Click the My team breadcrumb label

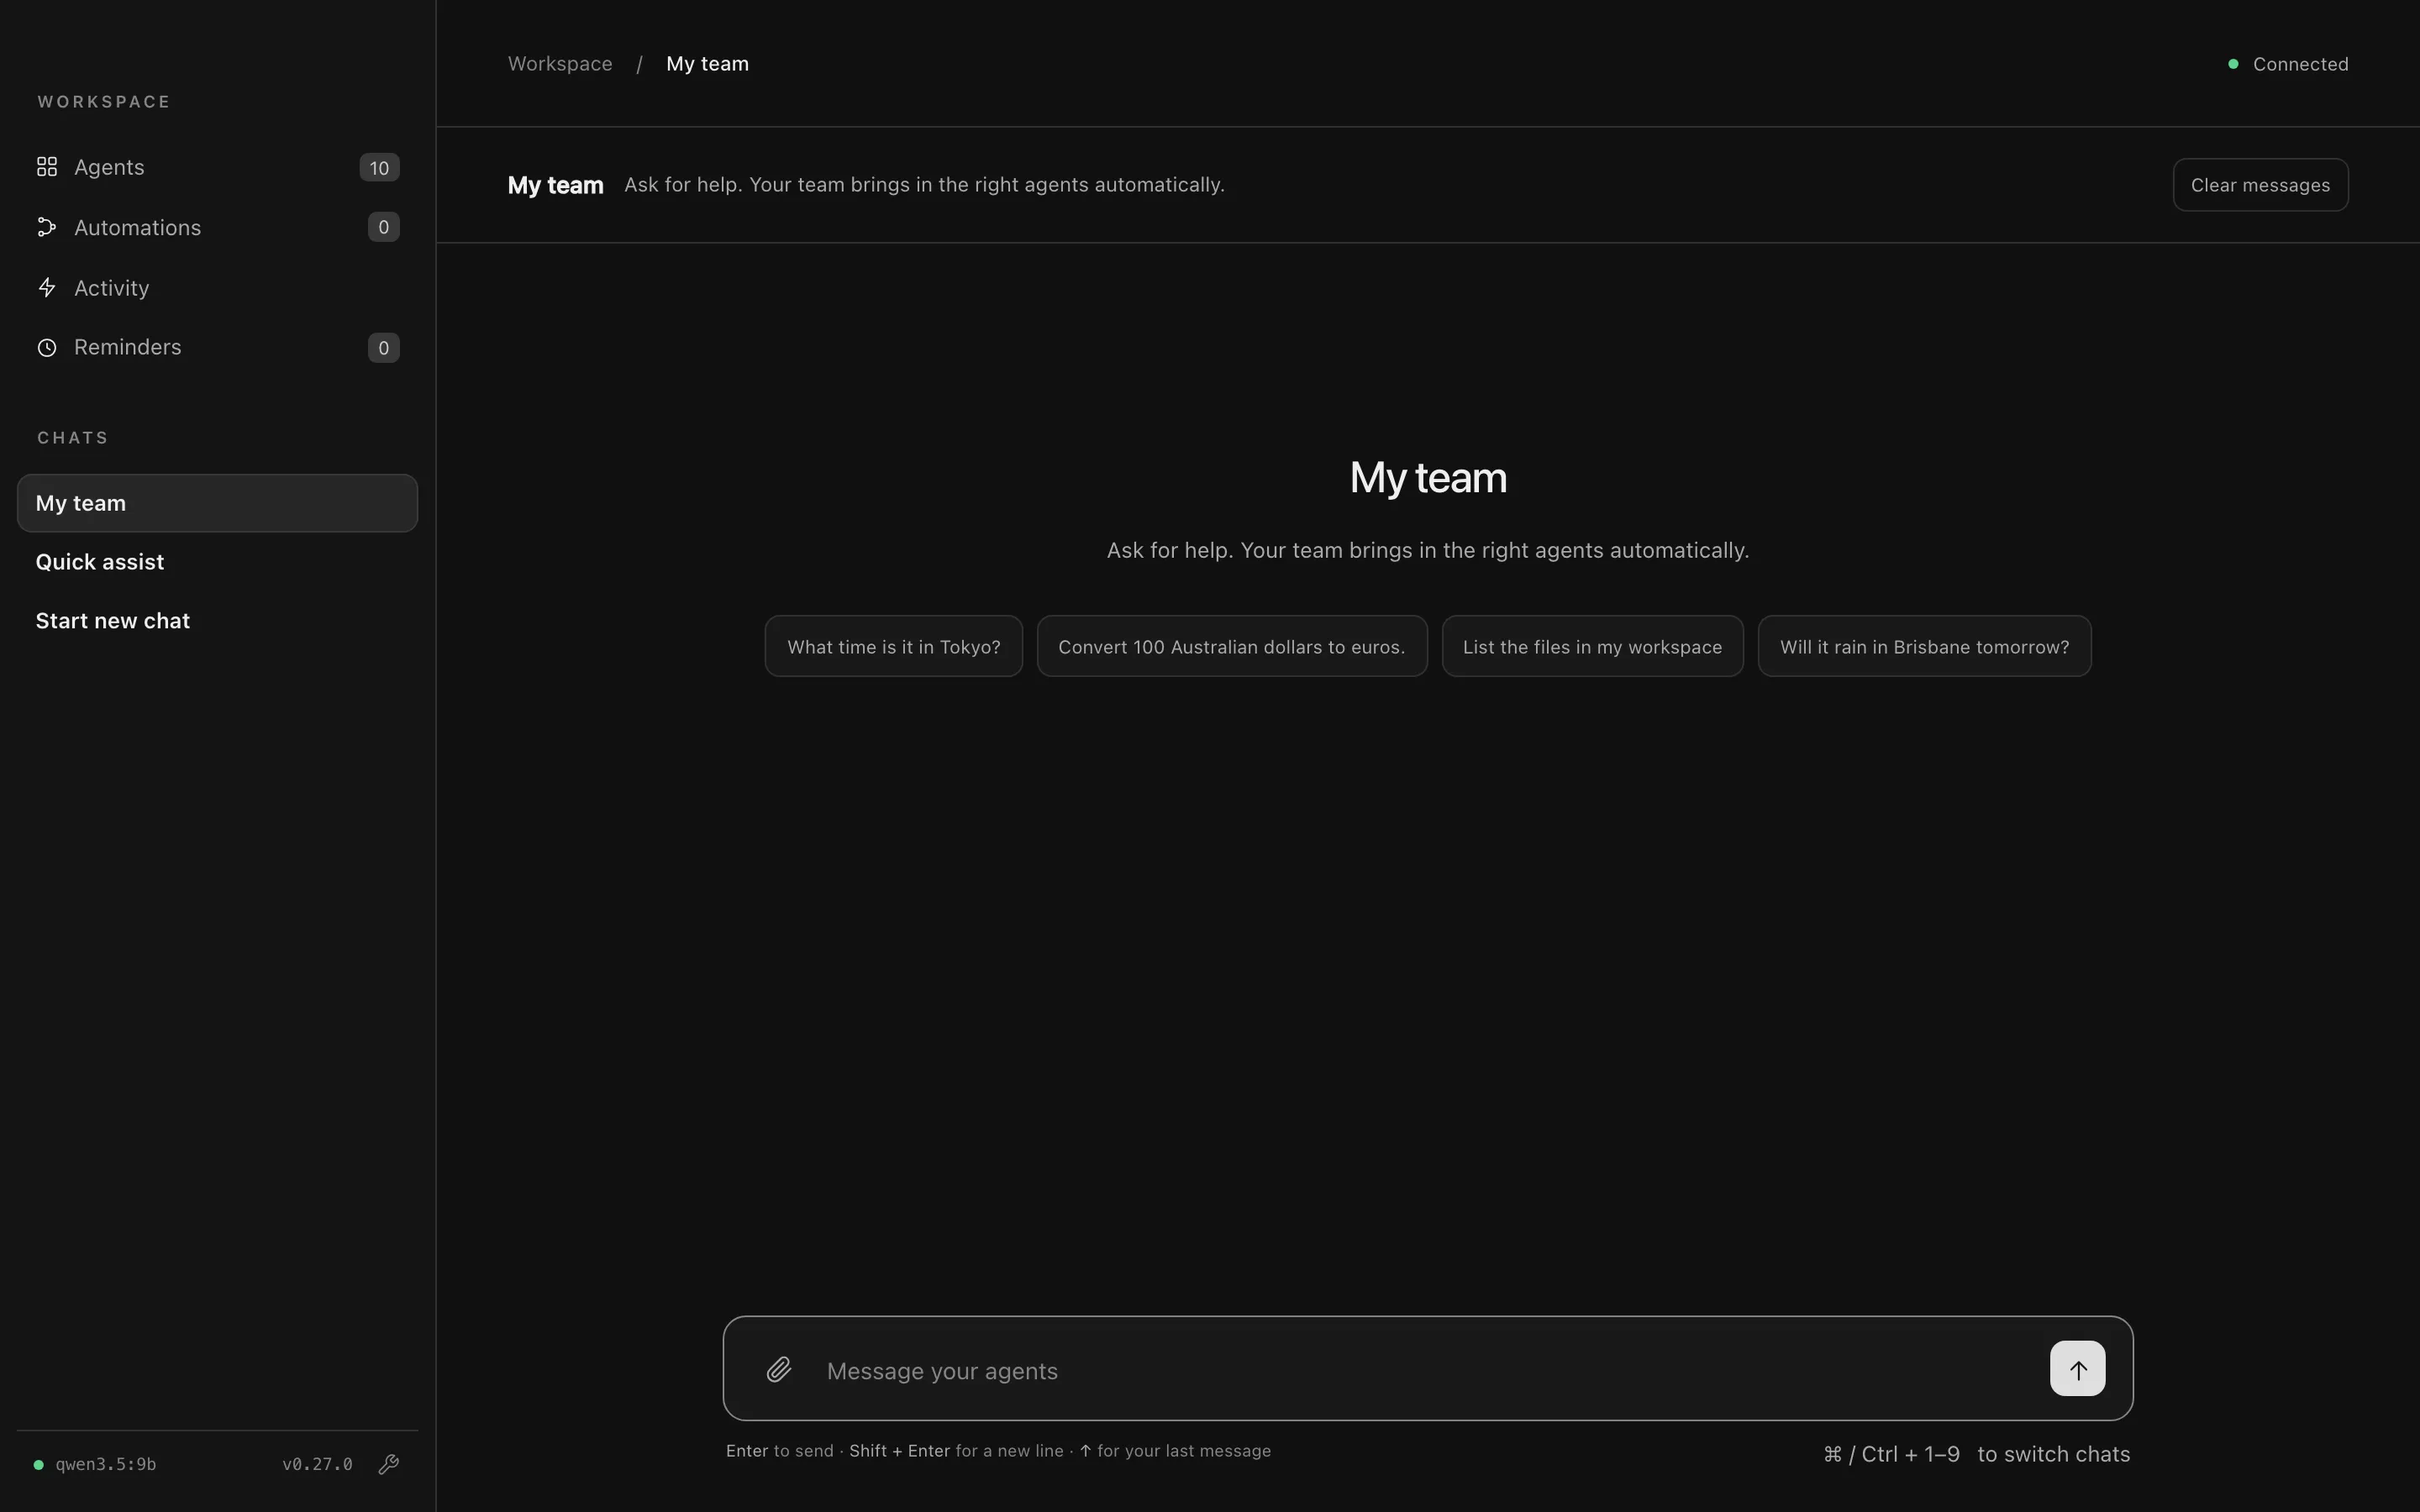pos(707,64)
